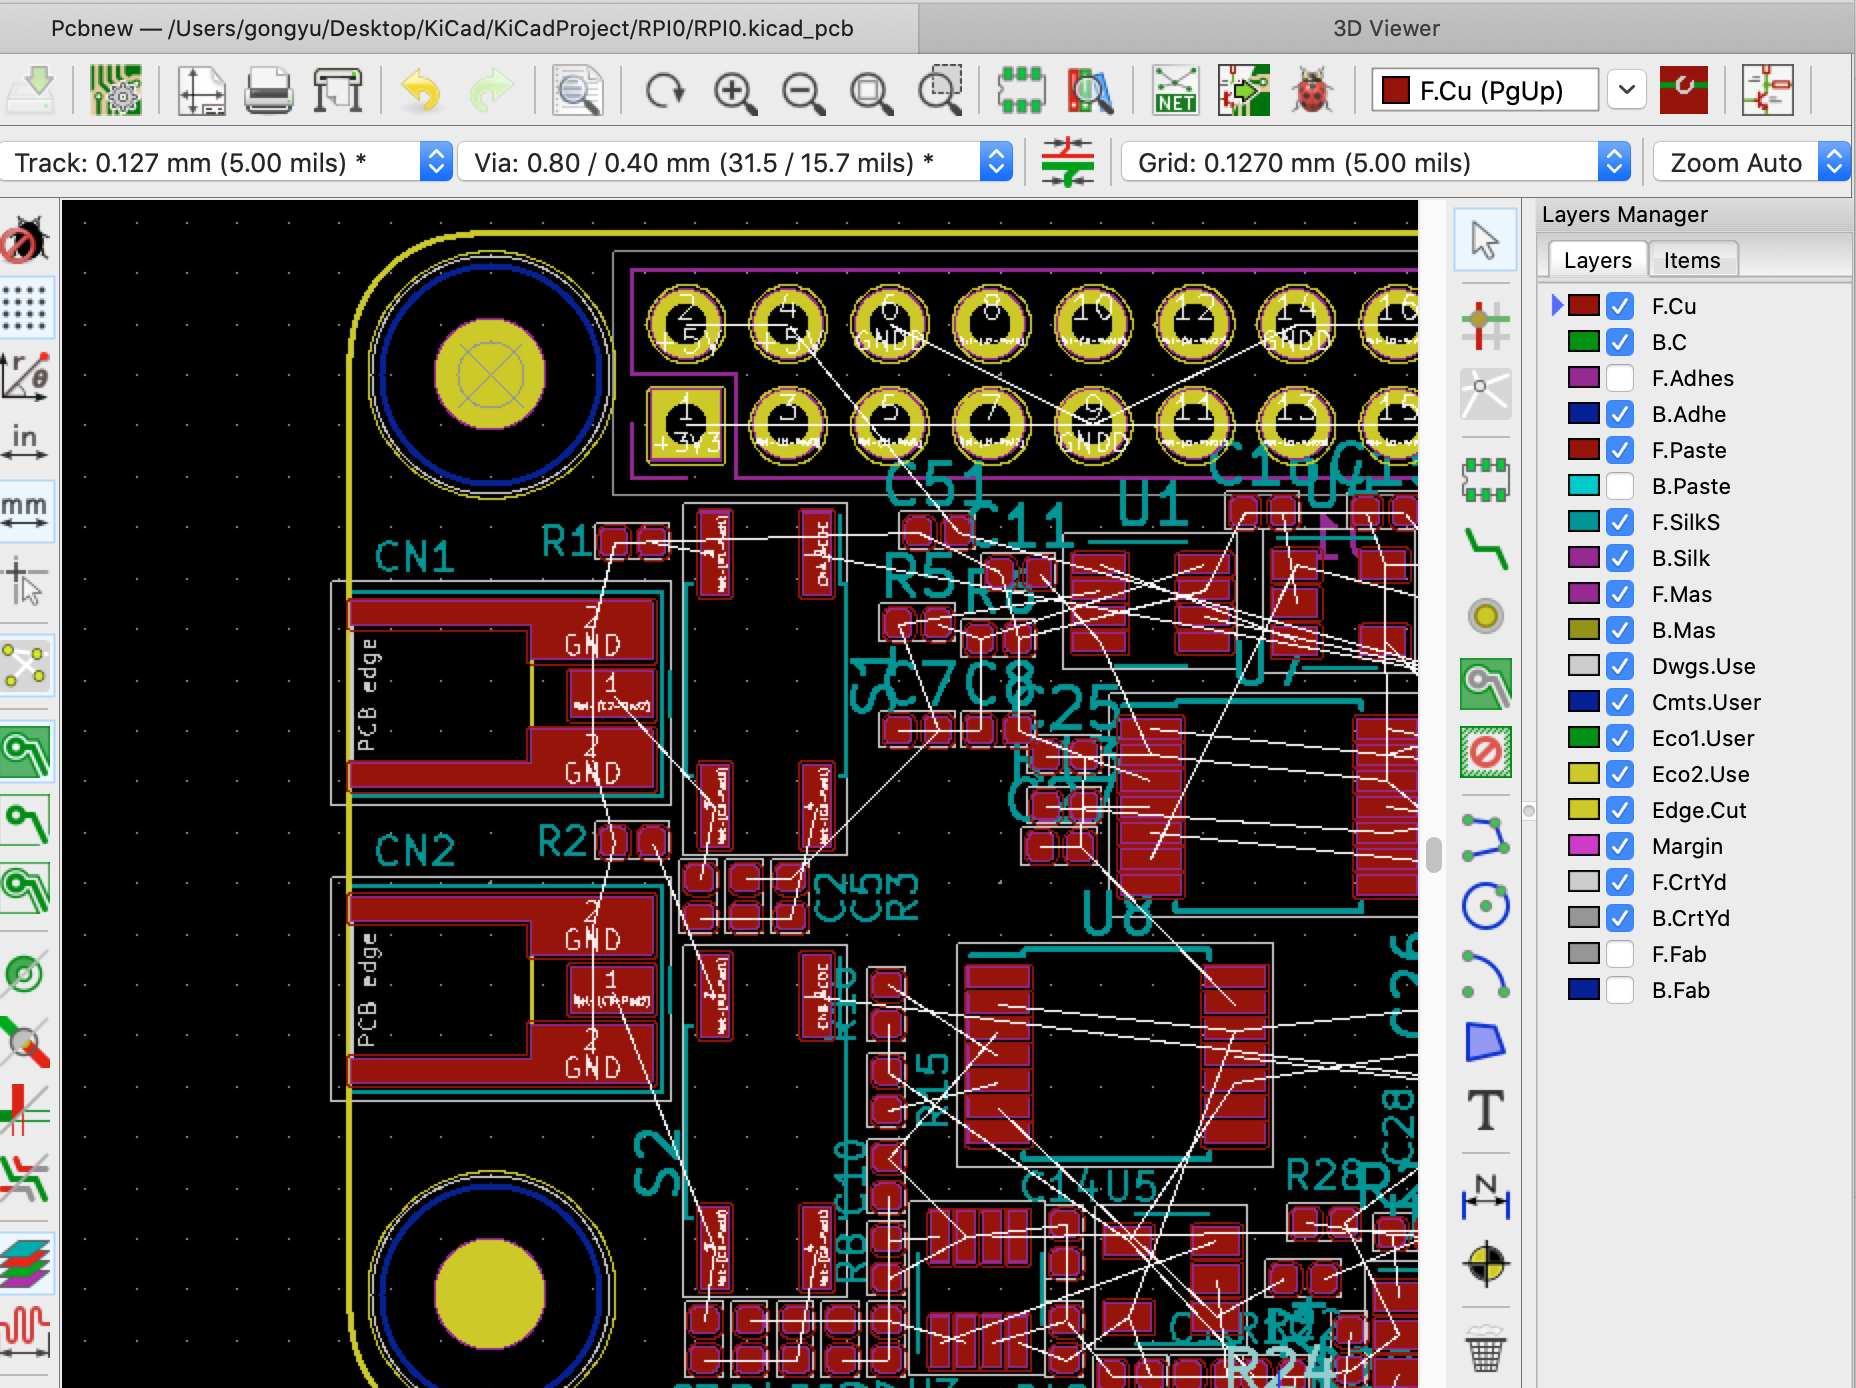Viewport: 1856px width, 1388px height.
Task: Switch to the 3D Viewer window tab
Action: pos(1386,28)
